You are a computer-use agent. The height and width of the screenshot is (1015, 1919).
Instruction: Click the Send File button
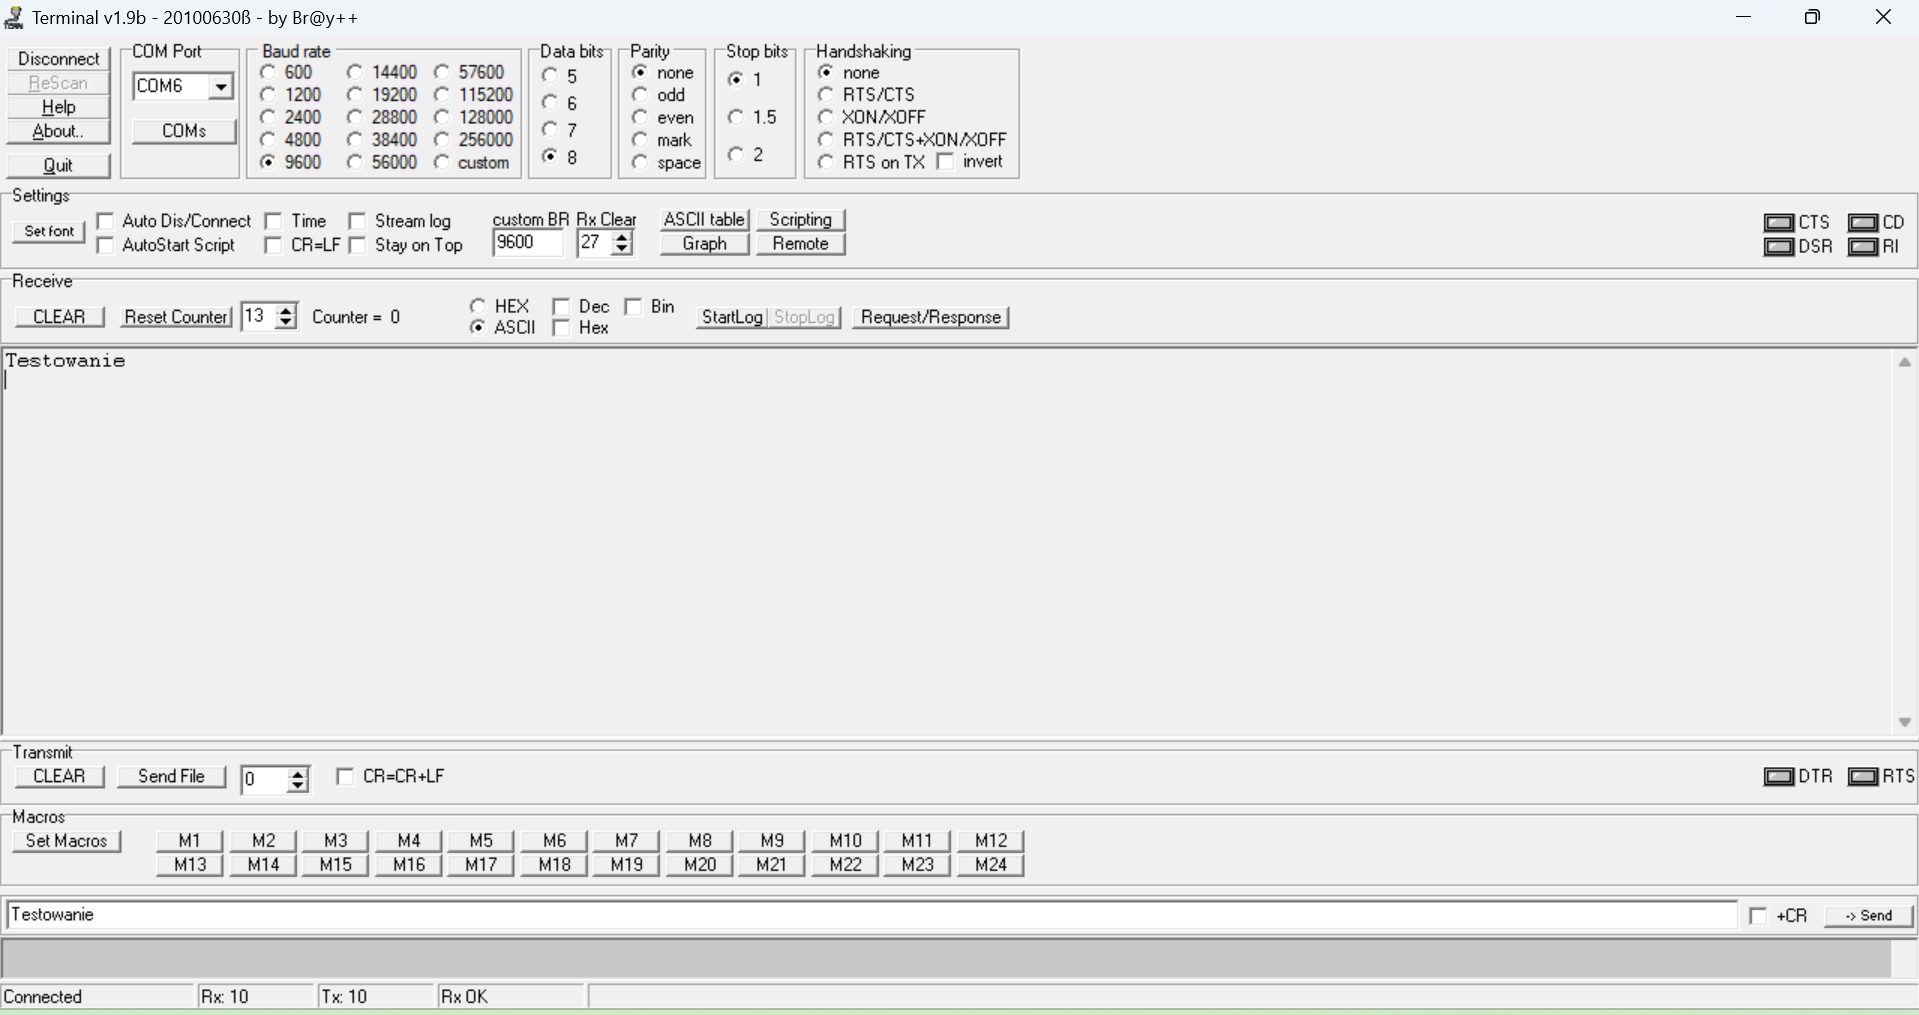(x=172, y=777)
